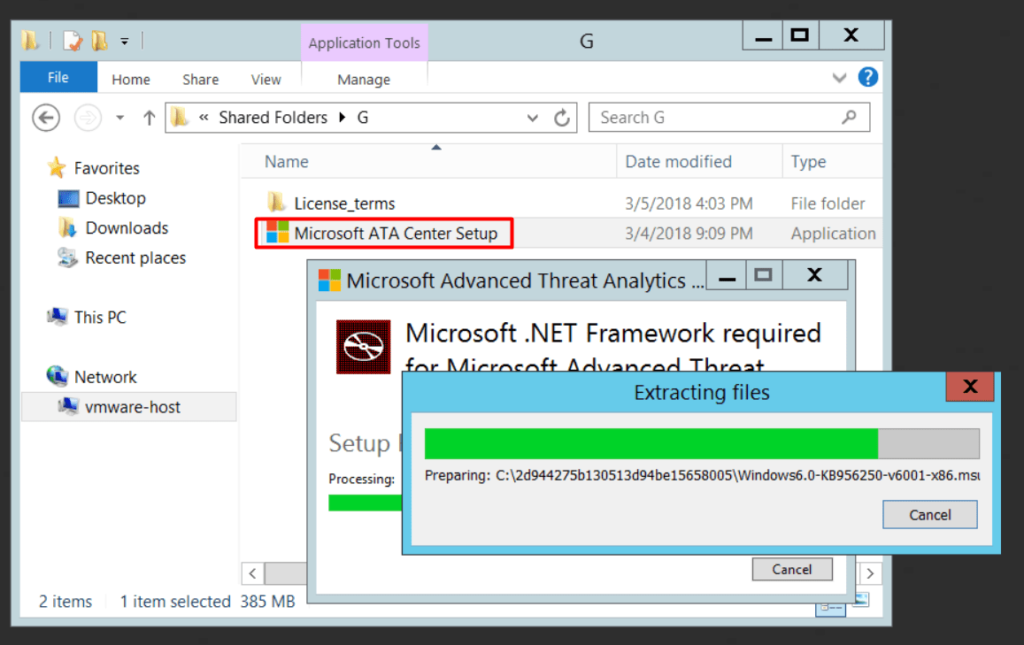Image resolution: width=1024 pixels, height=645 pixels.
Task: Open Desktop in Favorites
Action: point(116,198)
